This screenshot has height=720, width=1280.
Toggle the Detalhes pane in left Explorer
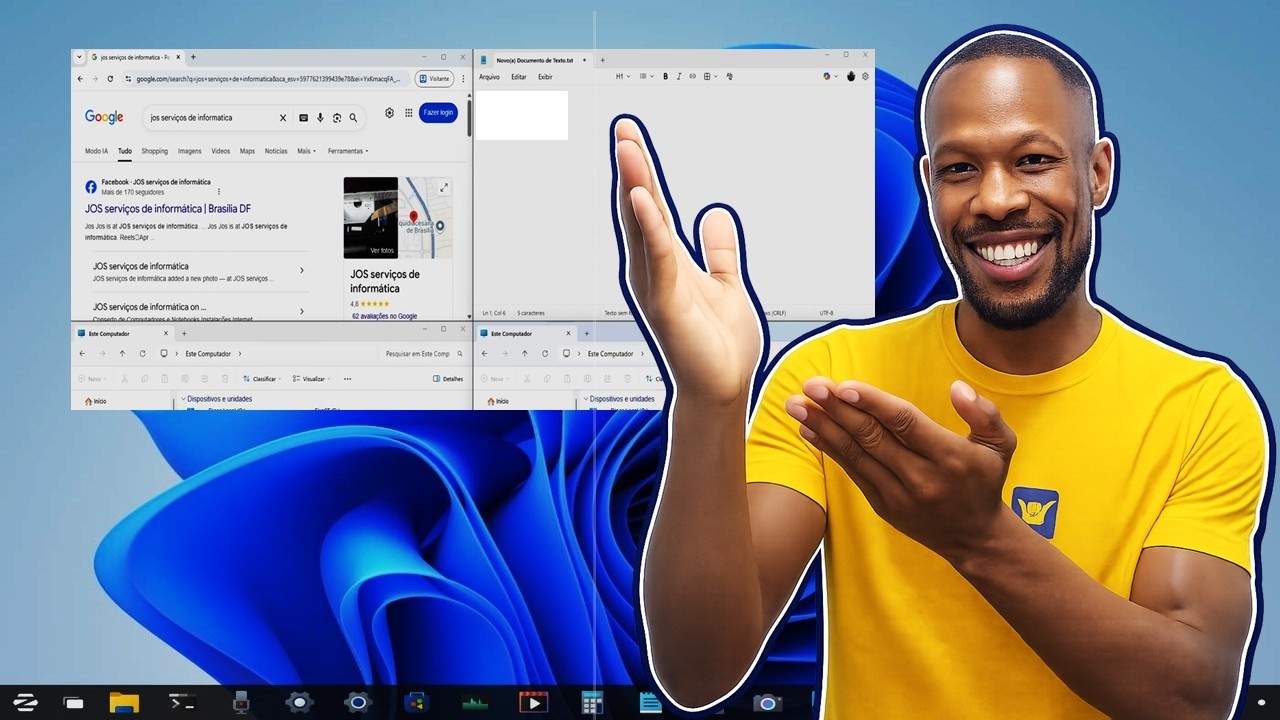(448, 379)
